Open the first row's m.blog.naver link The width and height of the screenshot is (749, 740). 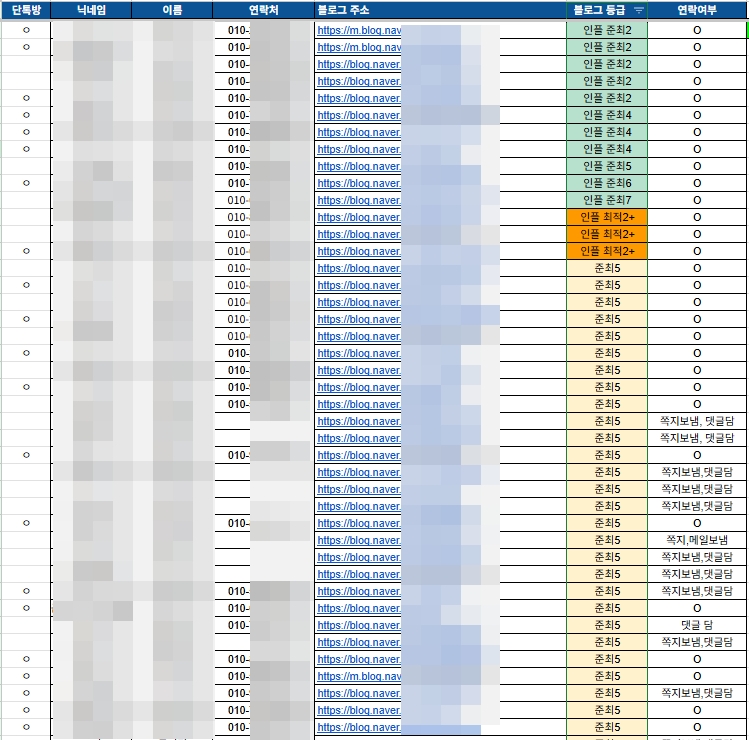pyautogui.click(x=359, y=30)
